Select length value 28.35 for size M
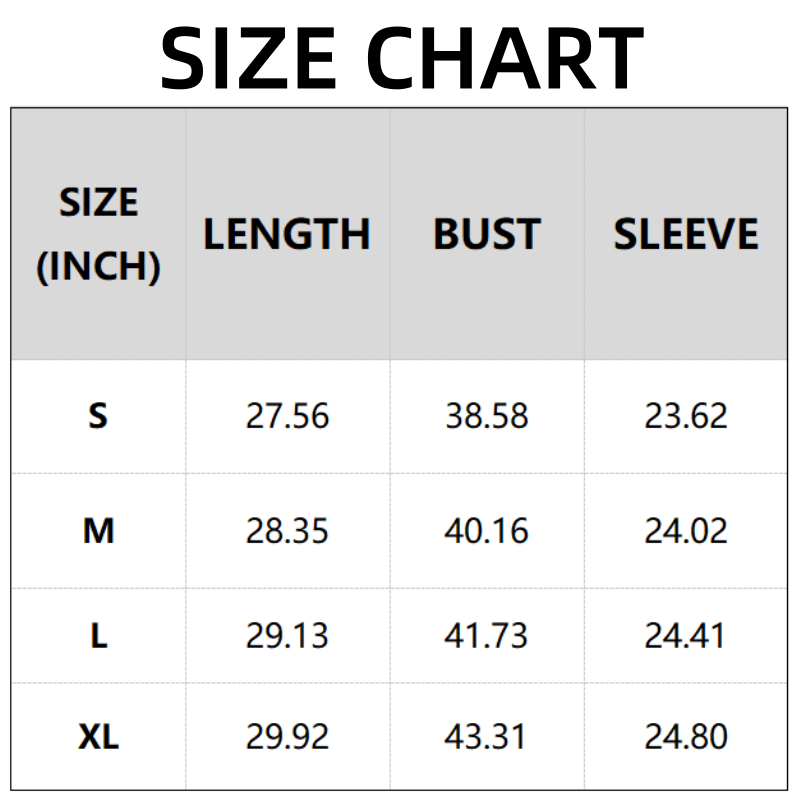This screenshot has height=800, width=800. pyautogui.click(x=287, y=531)
